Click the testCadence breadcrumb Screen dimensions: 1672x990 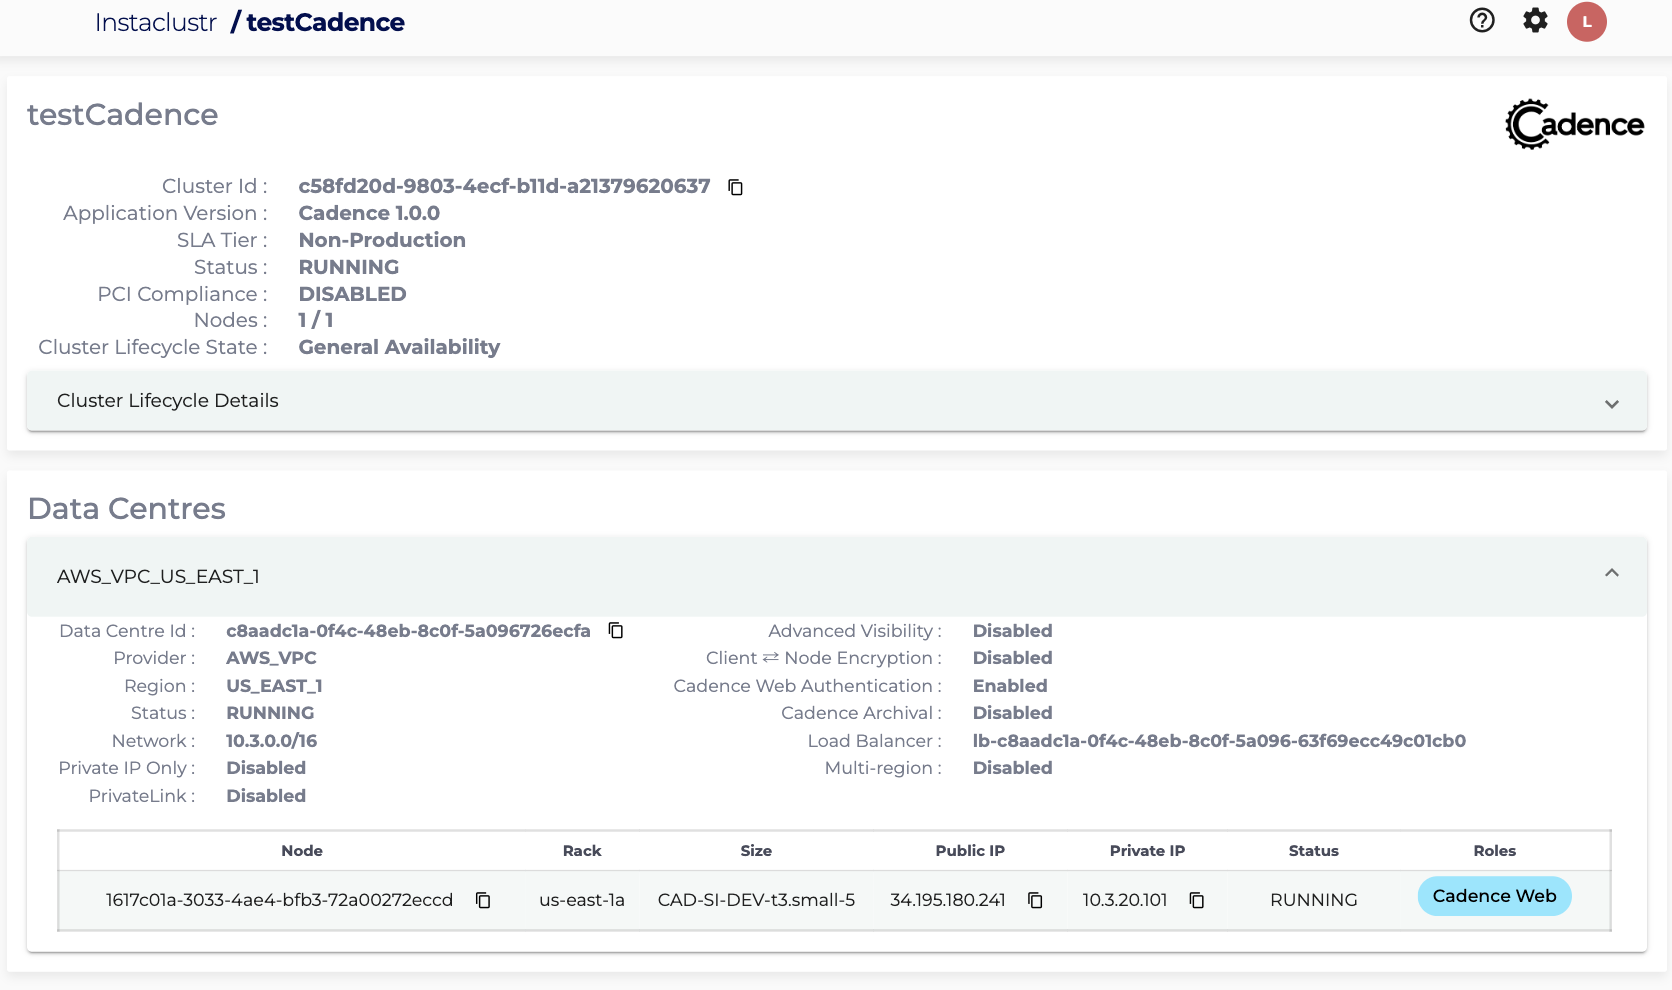coord(325,23)
